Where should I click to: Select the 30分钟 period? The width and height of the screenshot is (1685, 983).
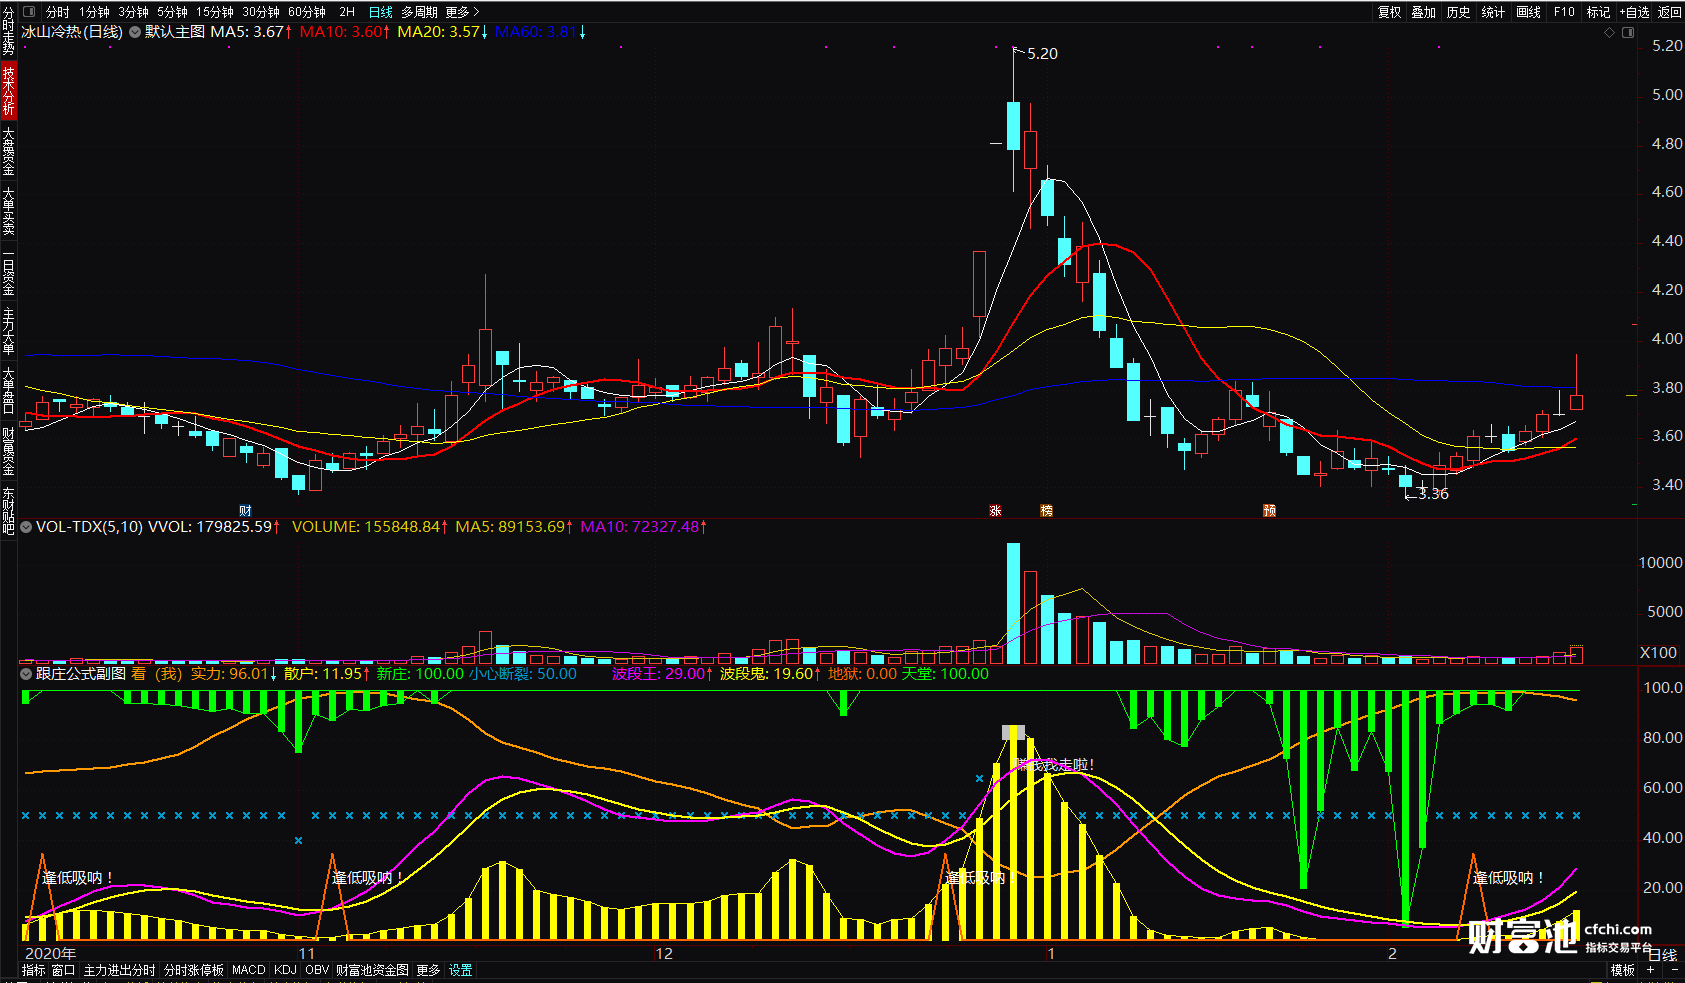click(260, 12)
